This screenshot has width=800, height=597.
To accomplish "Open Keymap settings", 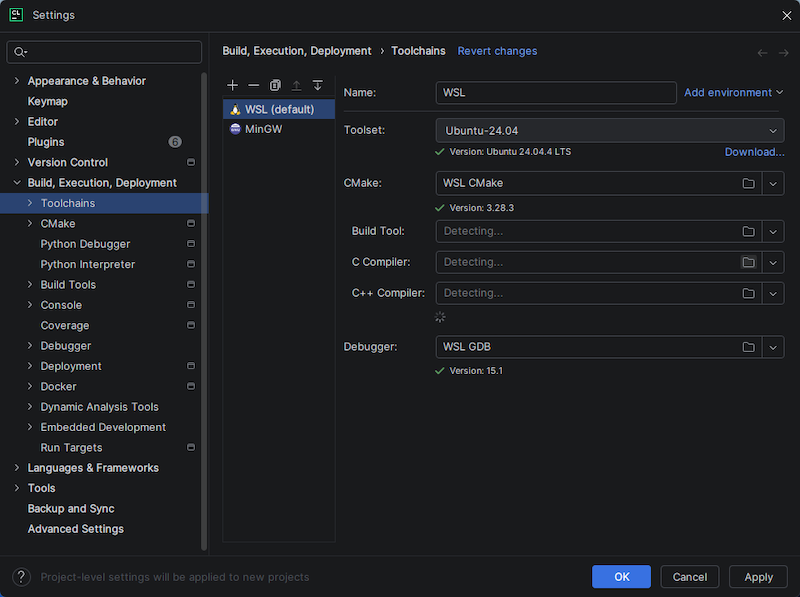I will pos(47,101).
